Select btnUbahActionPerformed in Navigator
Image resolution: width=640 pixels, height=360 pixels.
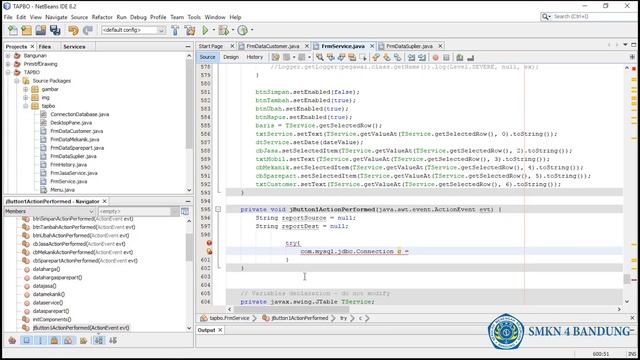pyautogui.click(x=80, y=236)
